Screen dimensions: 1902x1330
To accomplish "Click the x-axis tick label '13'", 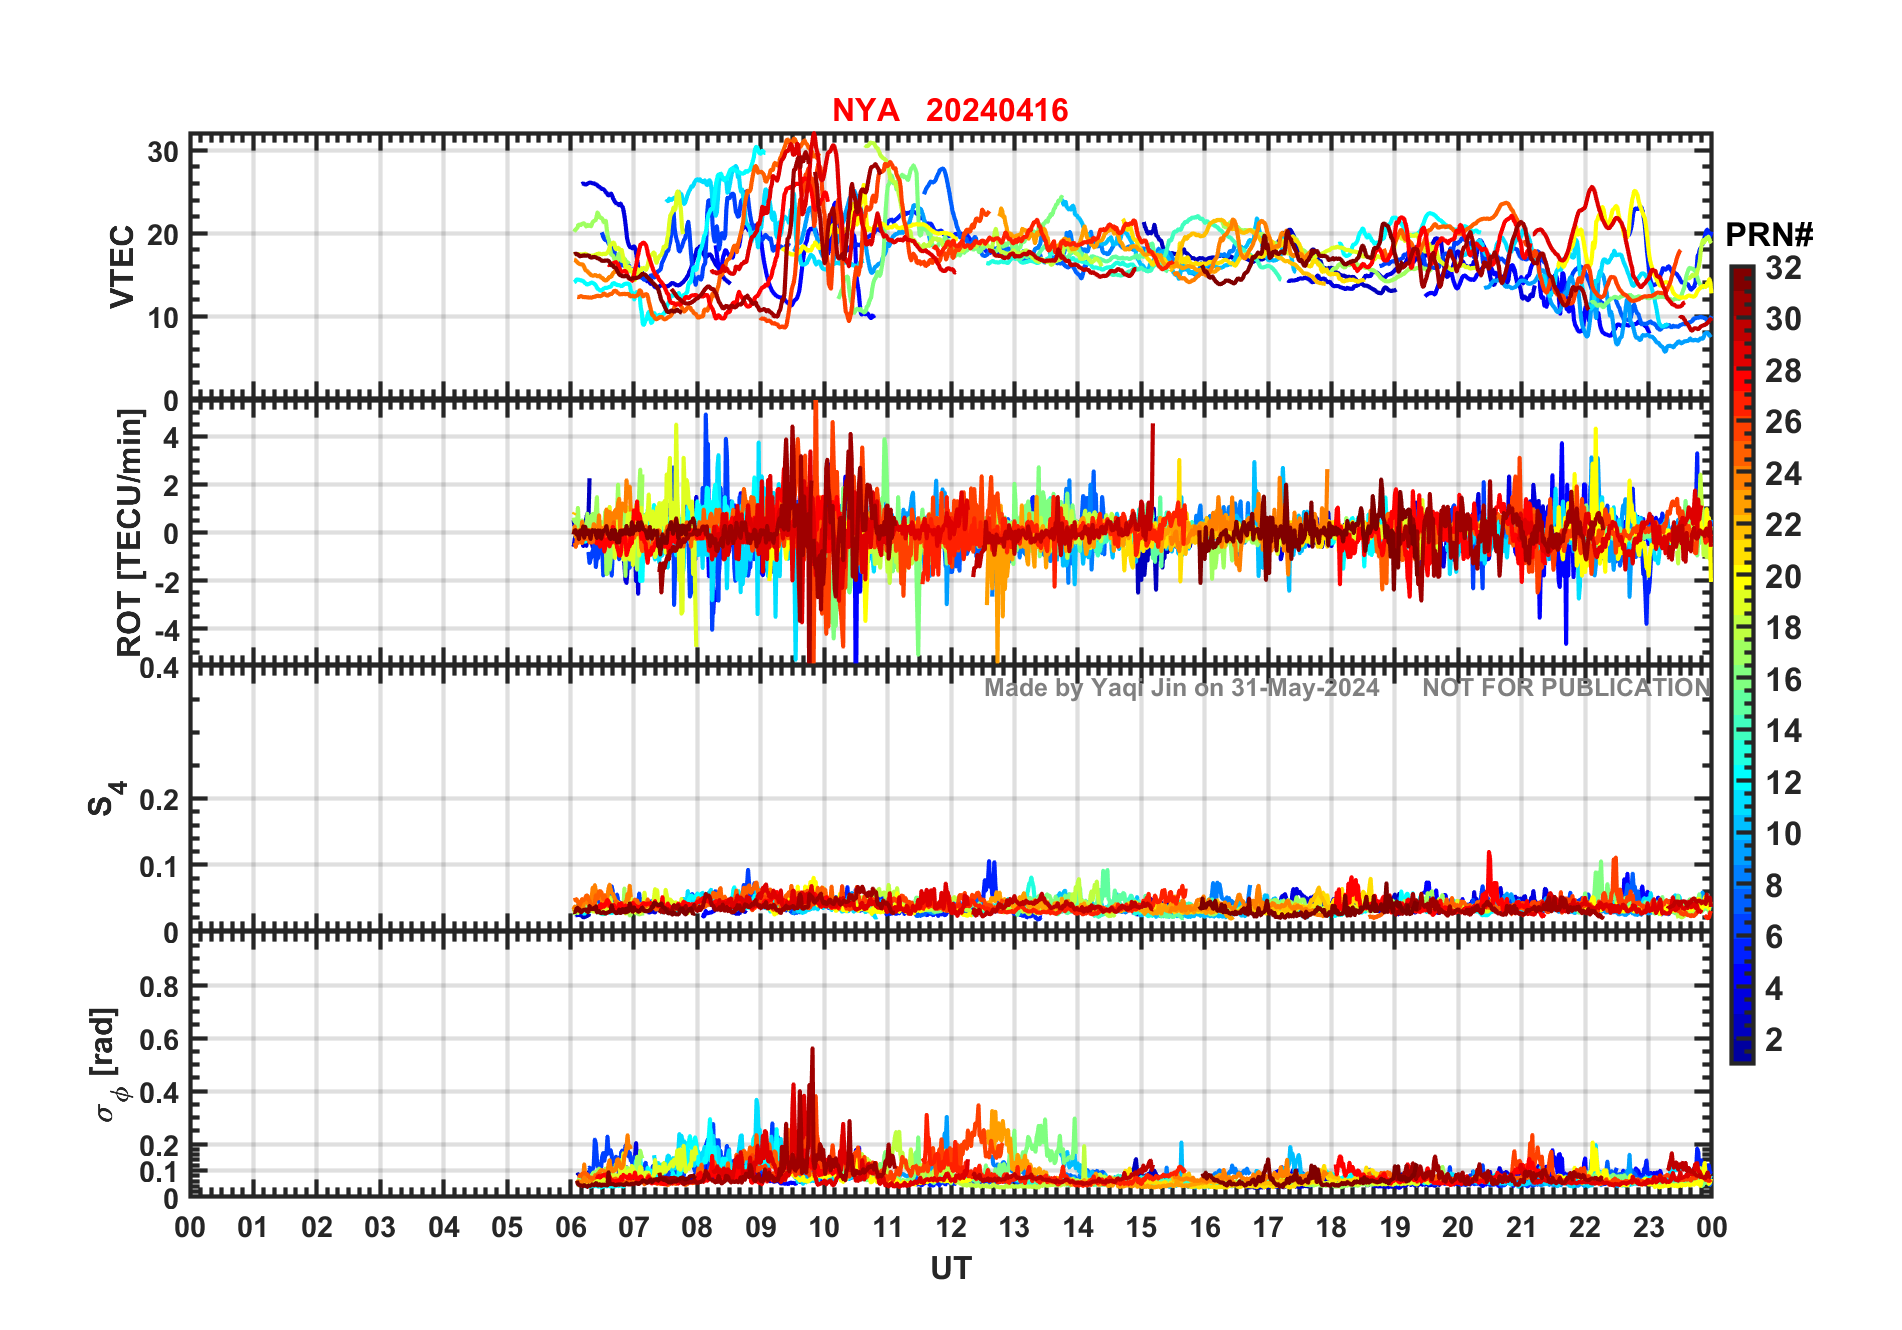I will point(1014,1227).
